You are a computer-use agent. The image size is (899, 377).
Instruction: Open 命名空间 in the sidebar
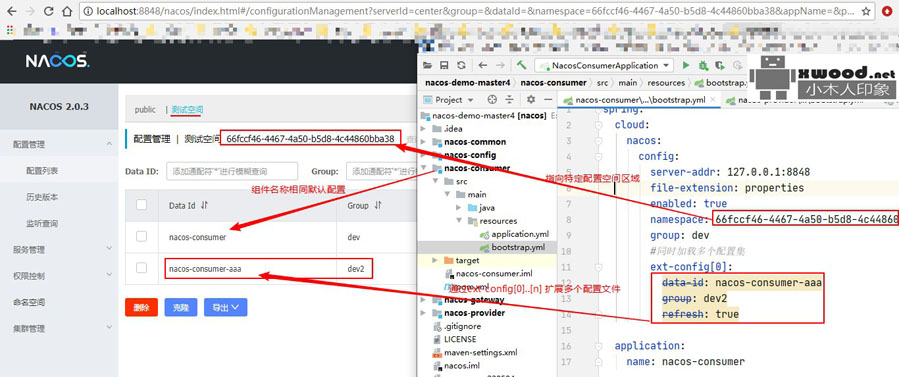(x=29, y=302)
